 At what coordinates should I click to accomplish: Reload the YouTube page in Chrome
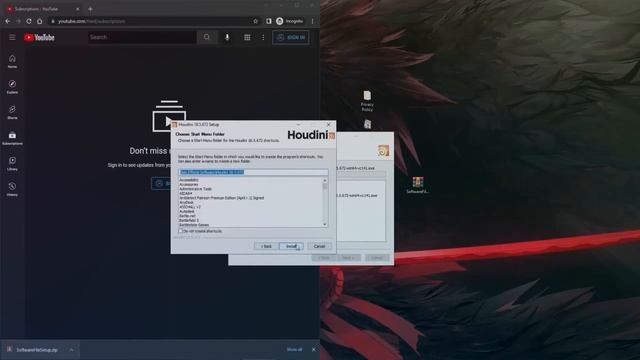(29, 21)
